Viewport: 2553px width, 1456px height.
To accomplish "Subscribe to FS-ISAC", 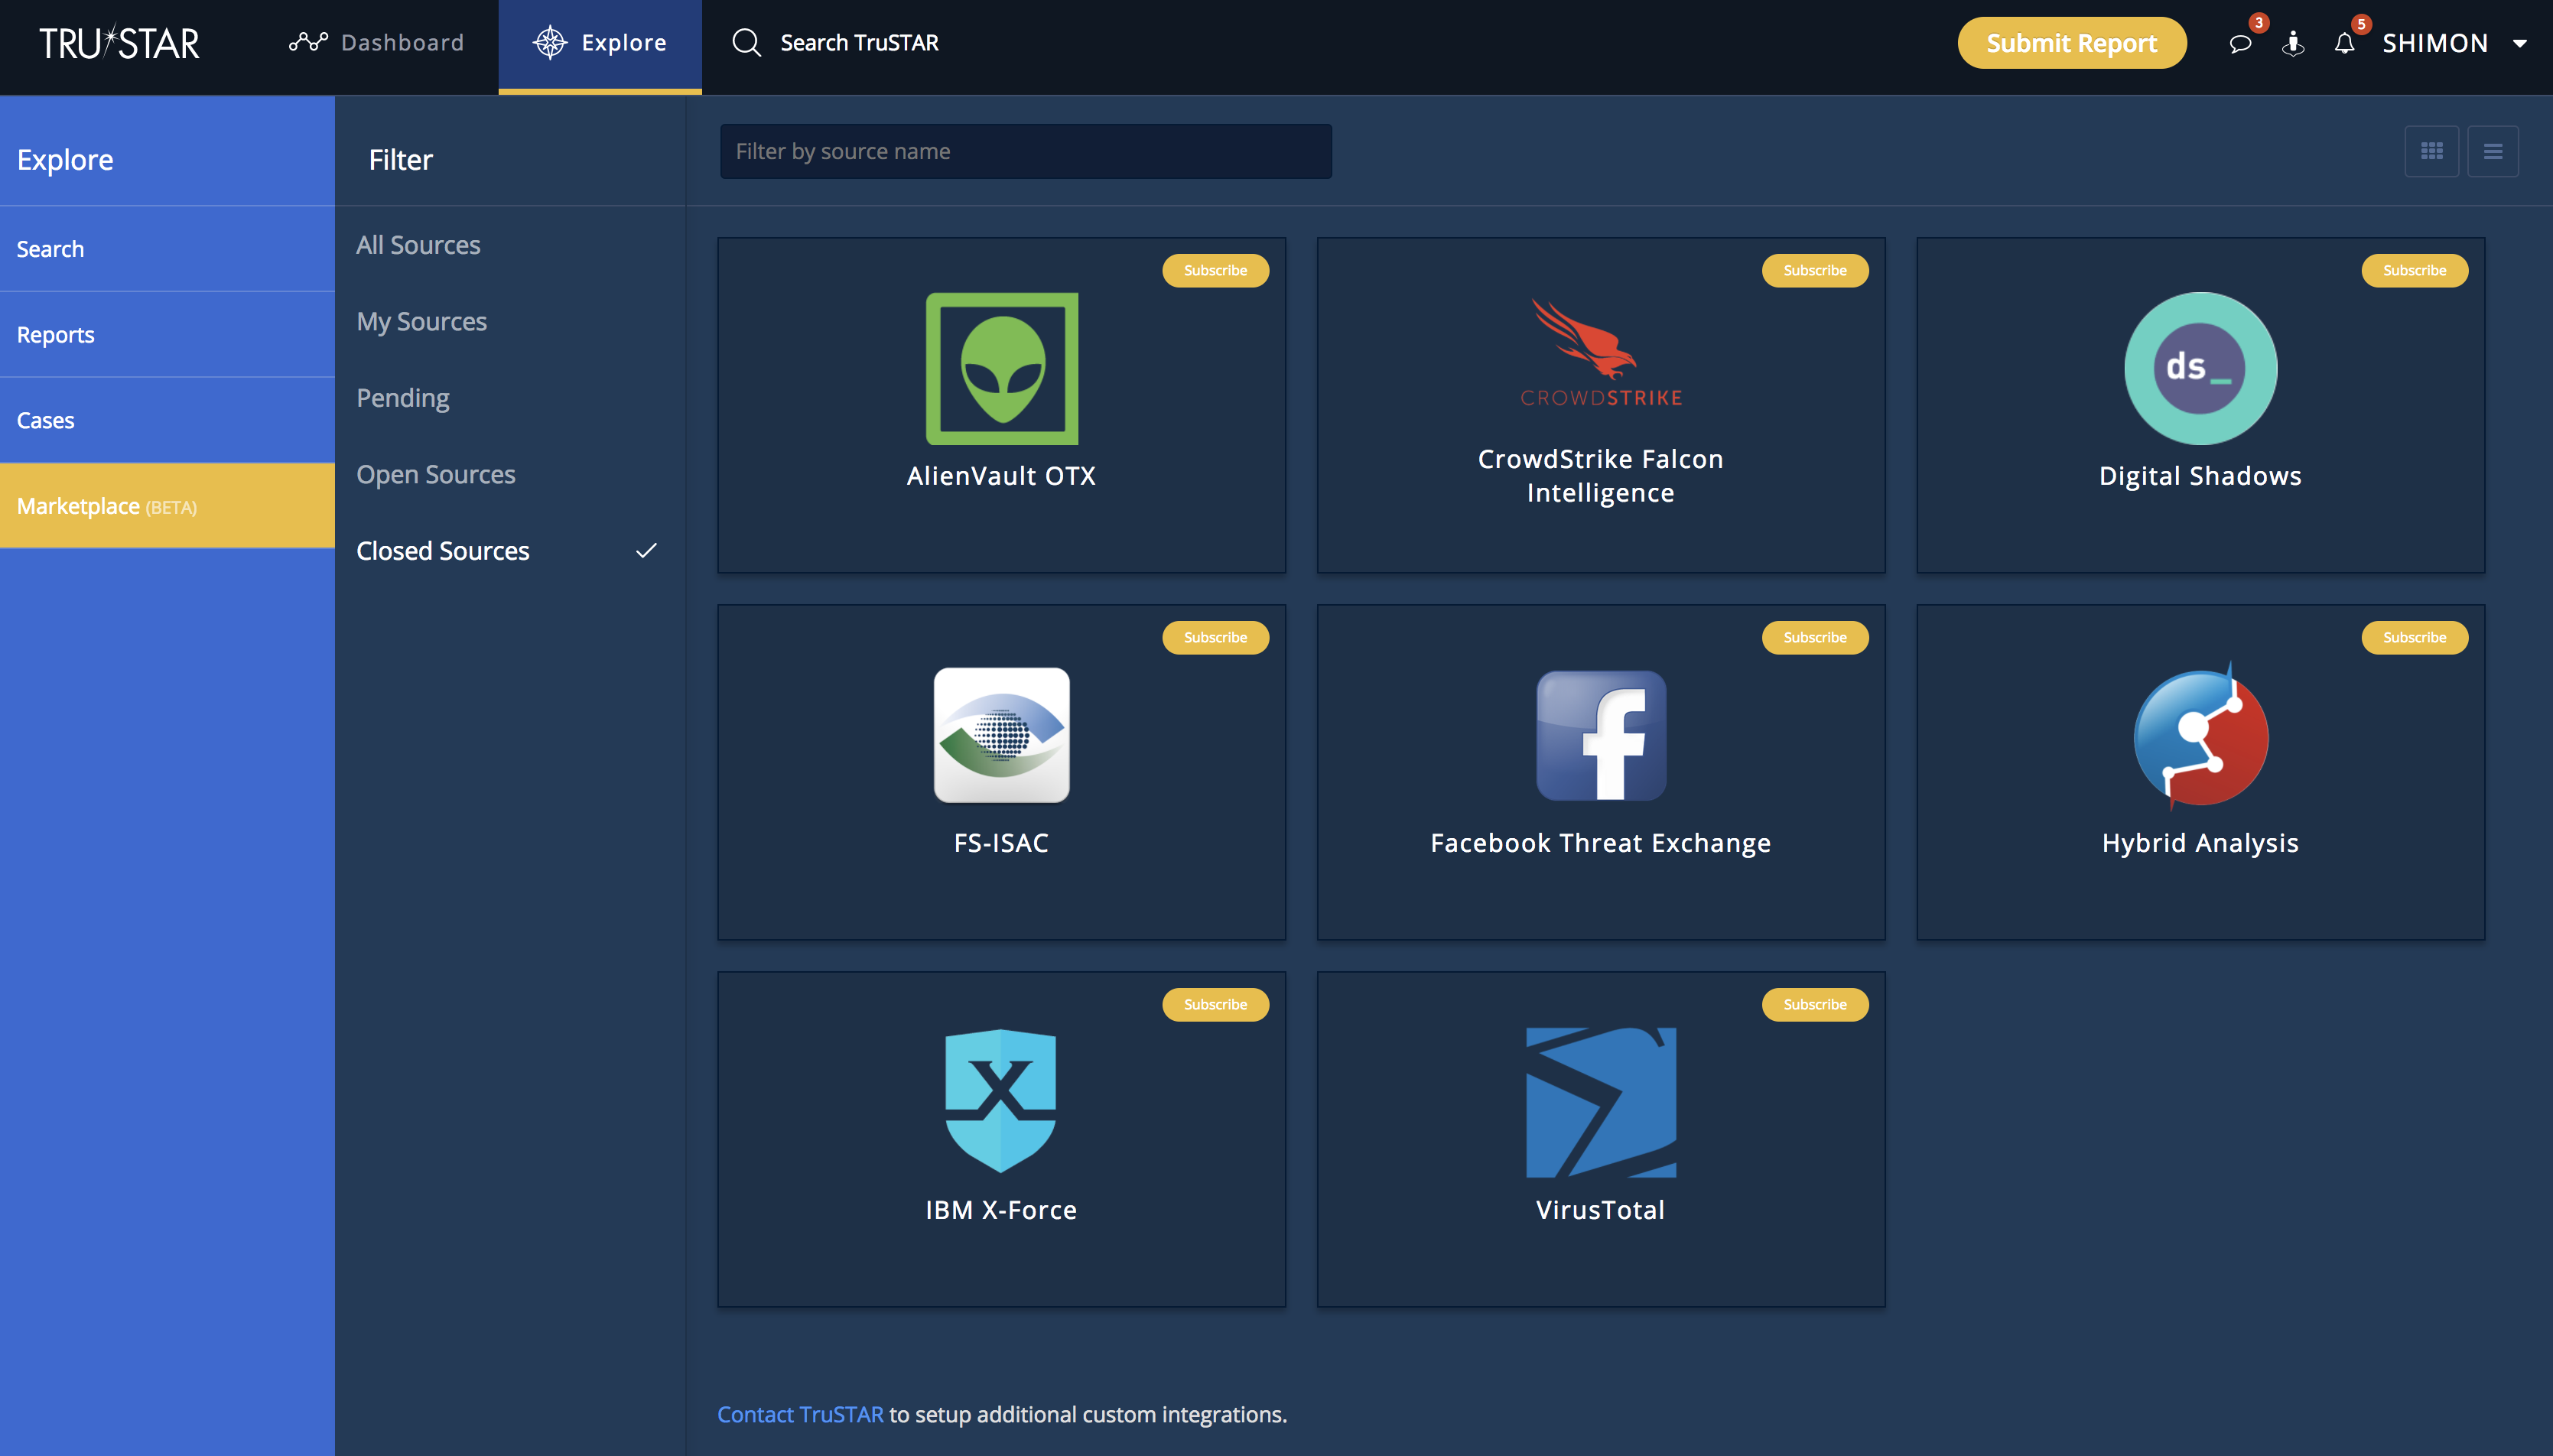I will pos(1215,637).
